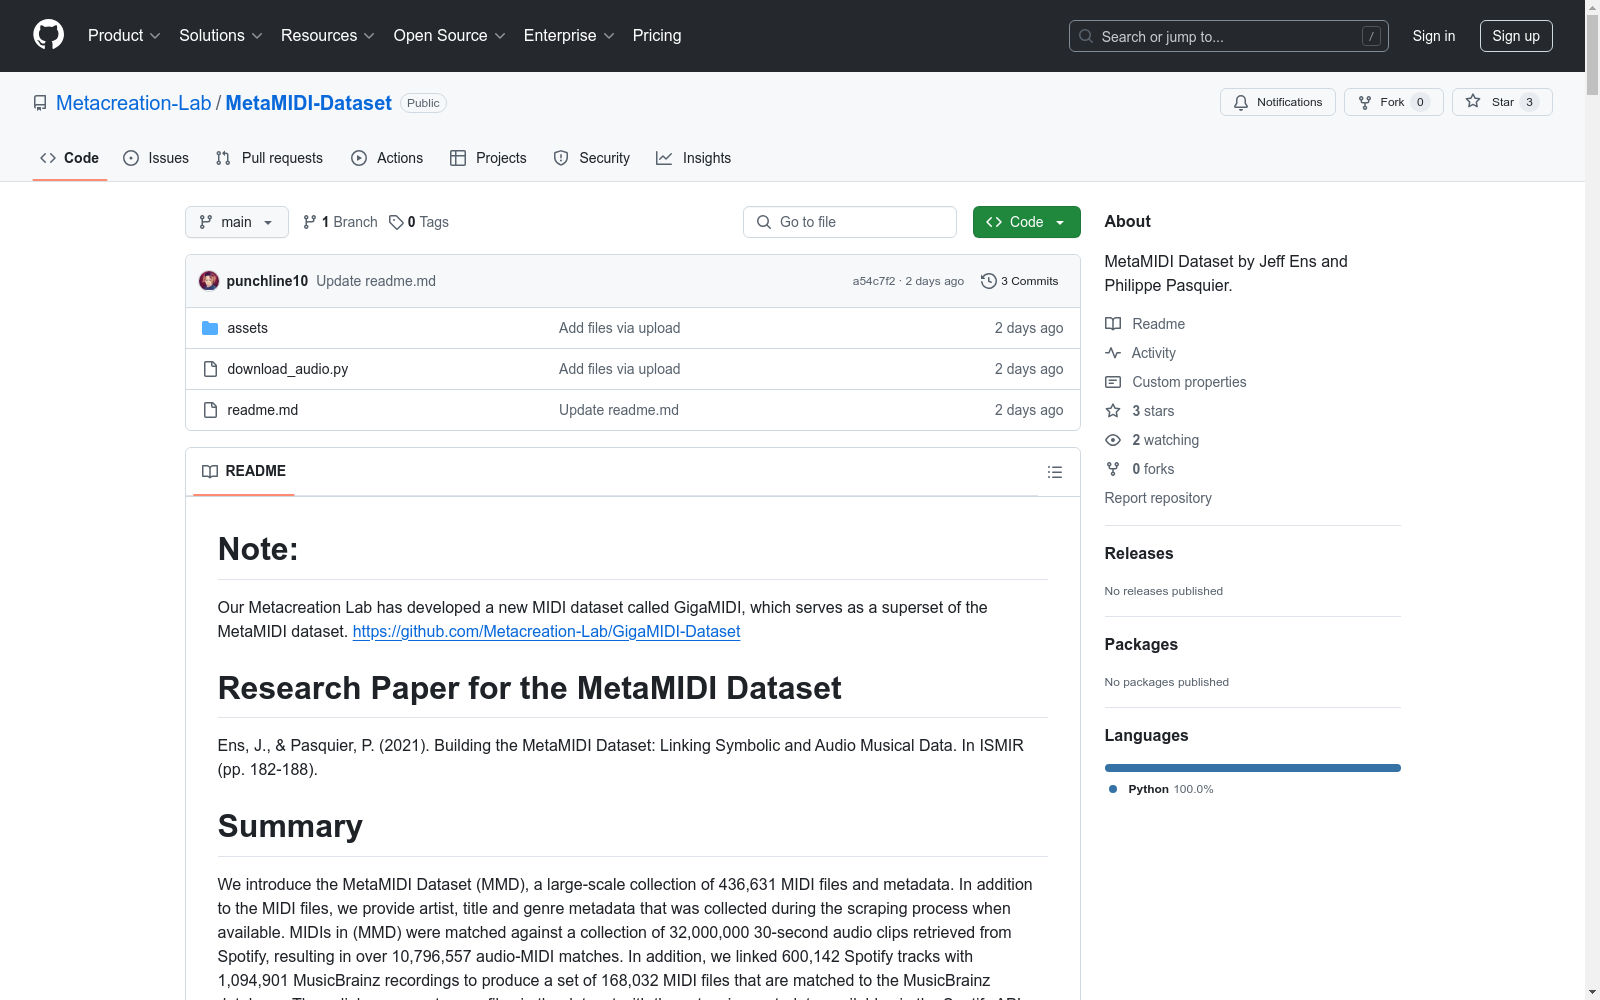Click the star icon beside 3 stars
The image size is (1600, 1000).
1113,411
